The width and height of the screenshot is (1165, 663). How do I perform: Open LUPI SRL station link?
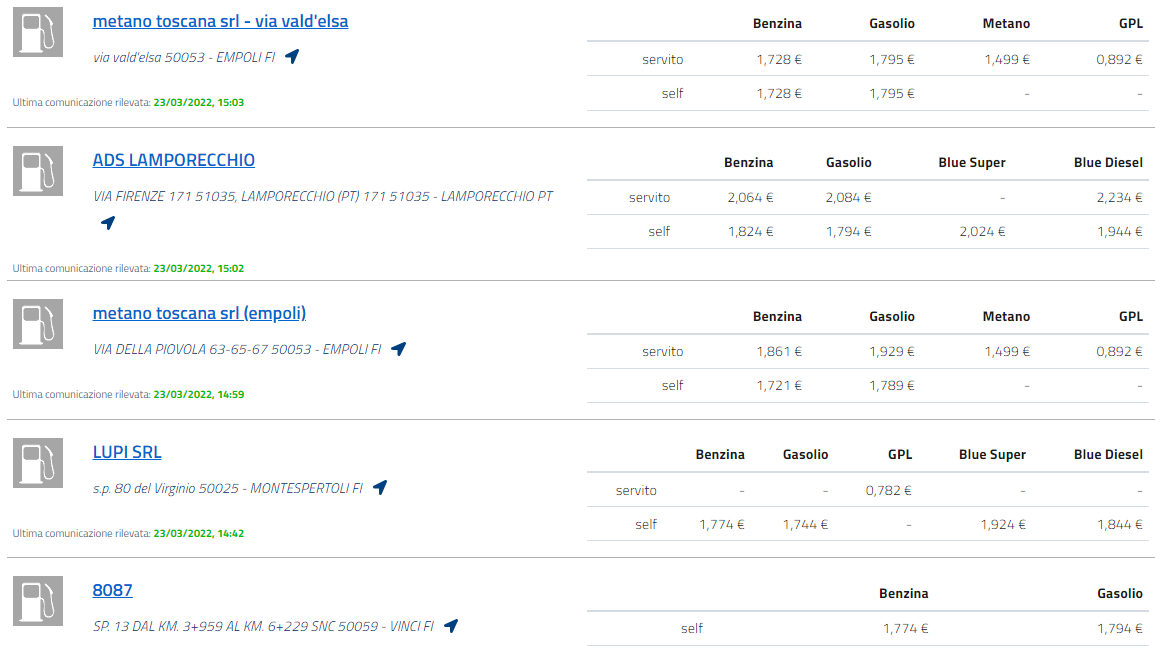[127, 452]
